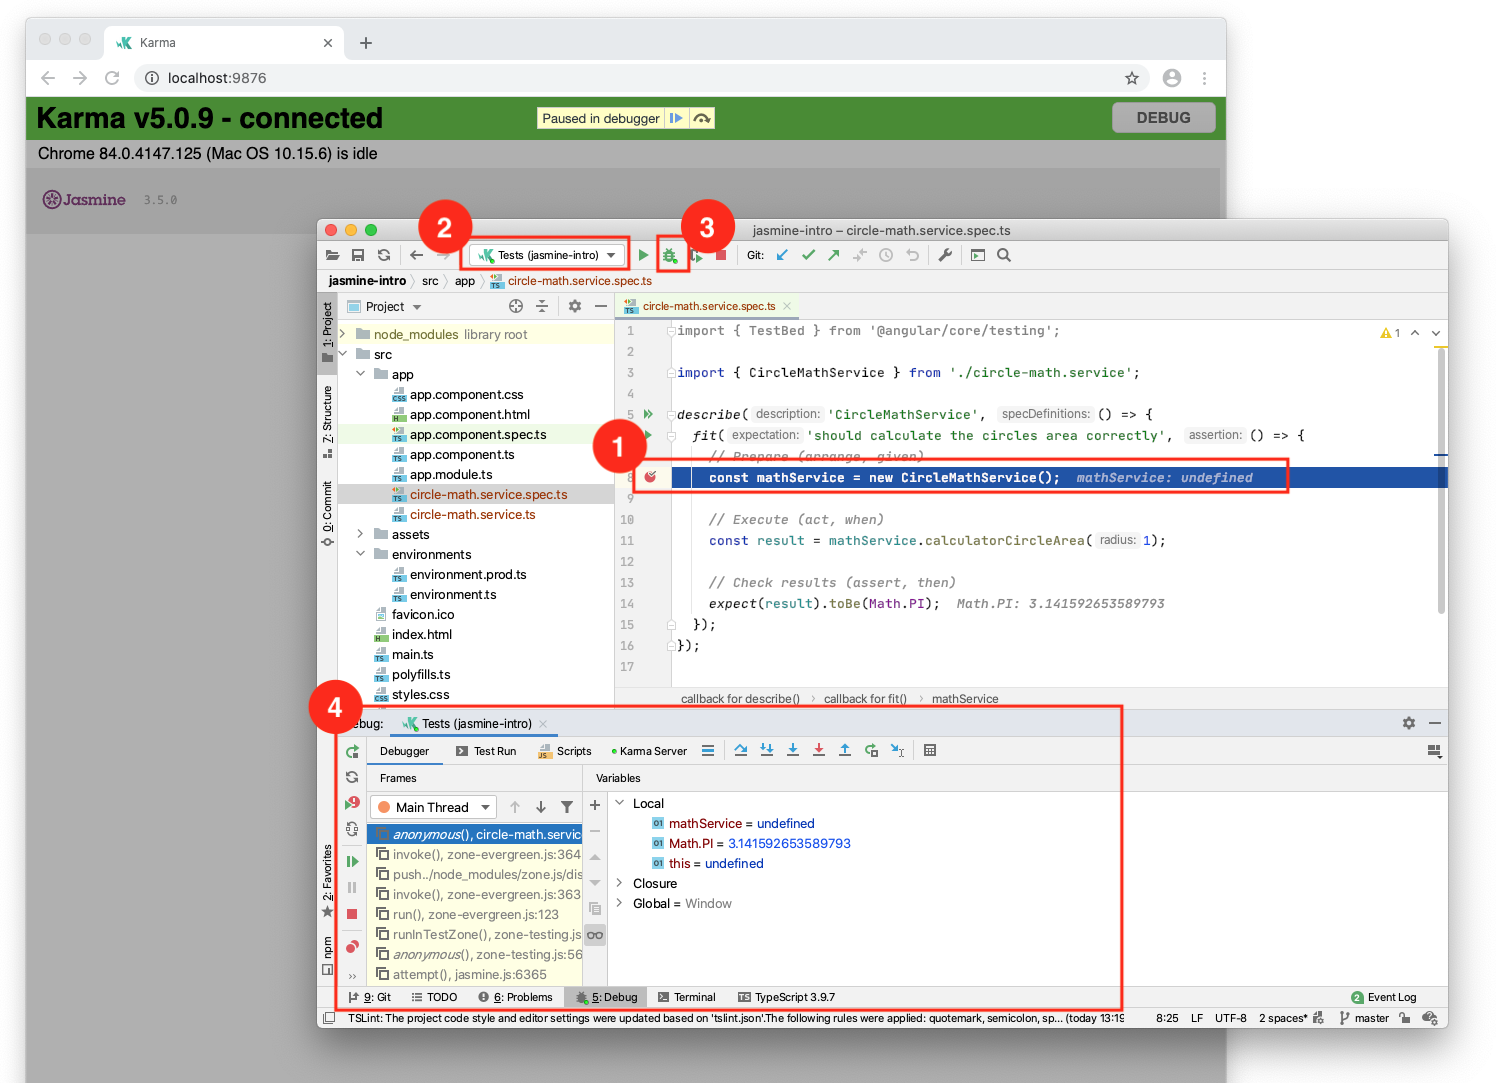Click the Git commit checkmark icon

tap(808, 255)
